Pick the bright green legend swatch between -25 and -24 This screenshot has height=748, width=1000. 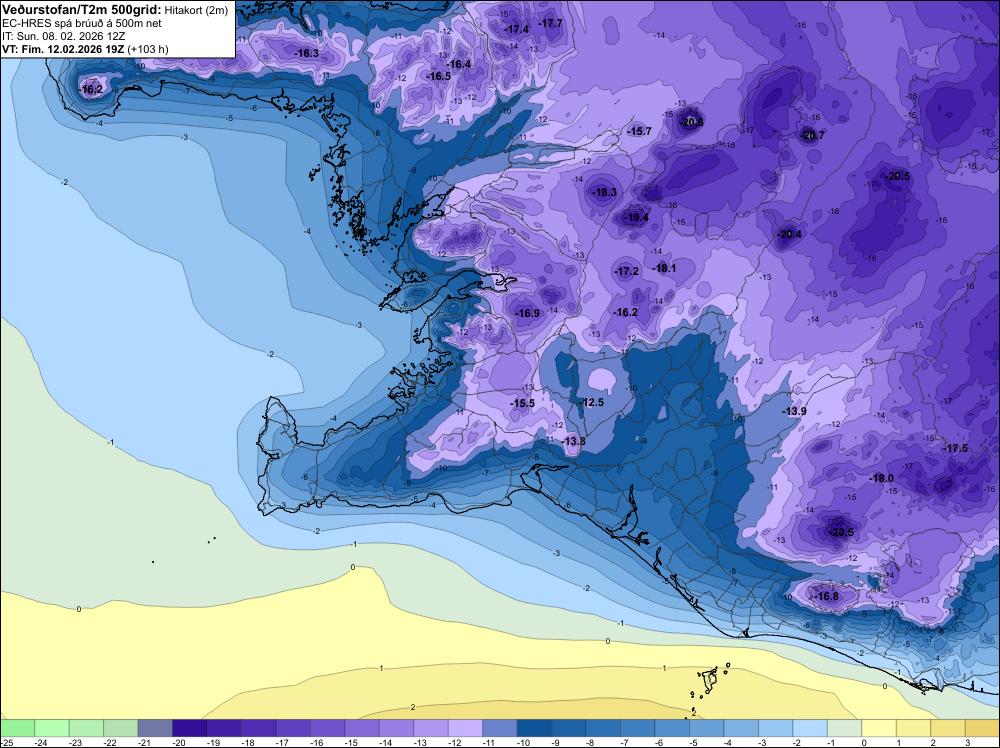tap(17, 728)
